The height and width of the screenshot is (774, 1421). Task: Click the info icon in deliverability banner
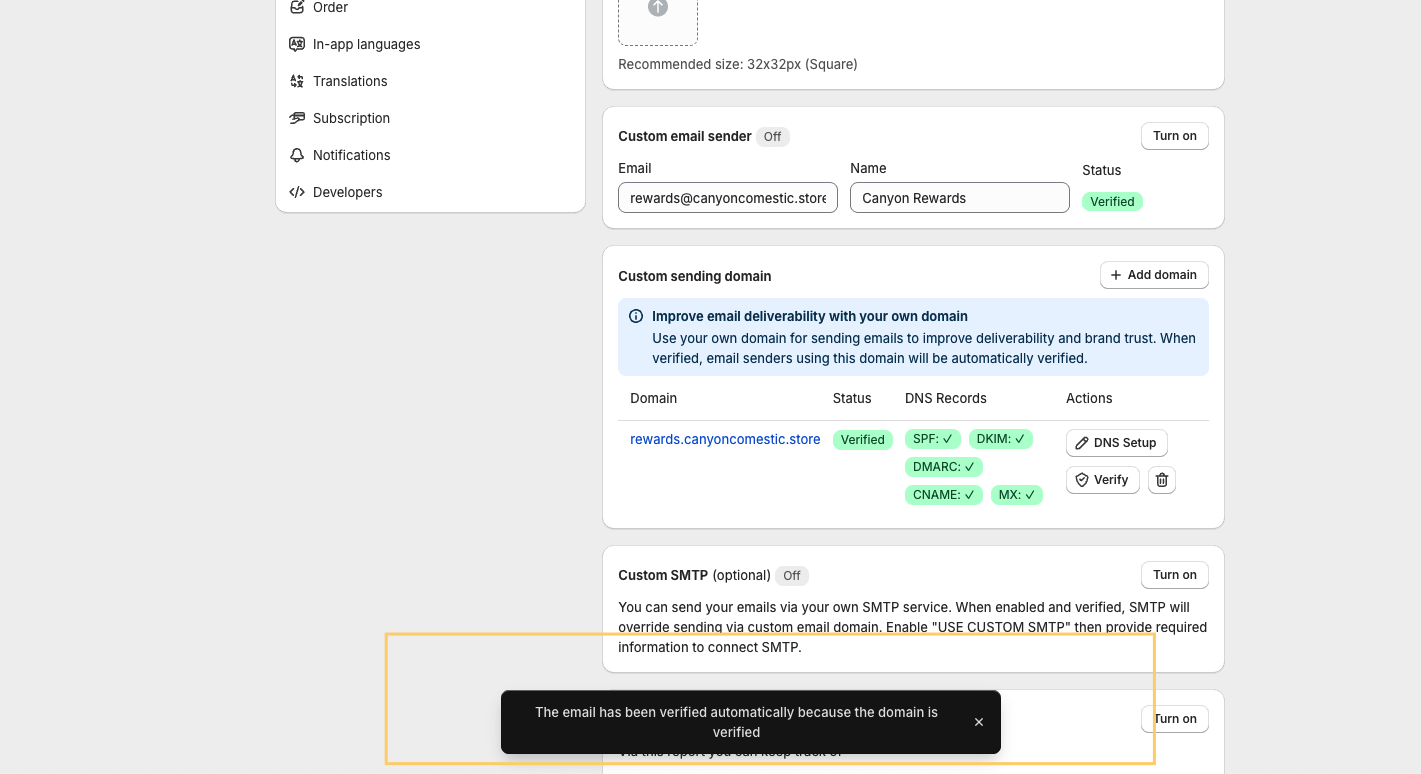point(636,316)
